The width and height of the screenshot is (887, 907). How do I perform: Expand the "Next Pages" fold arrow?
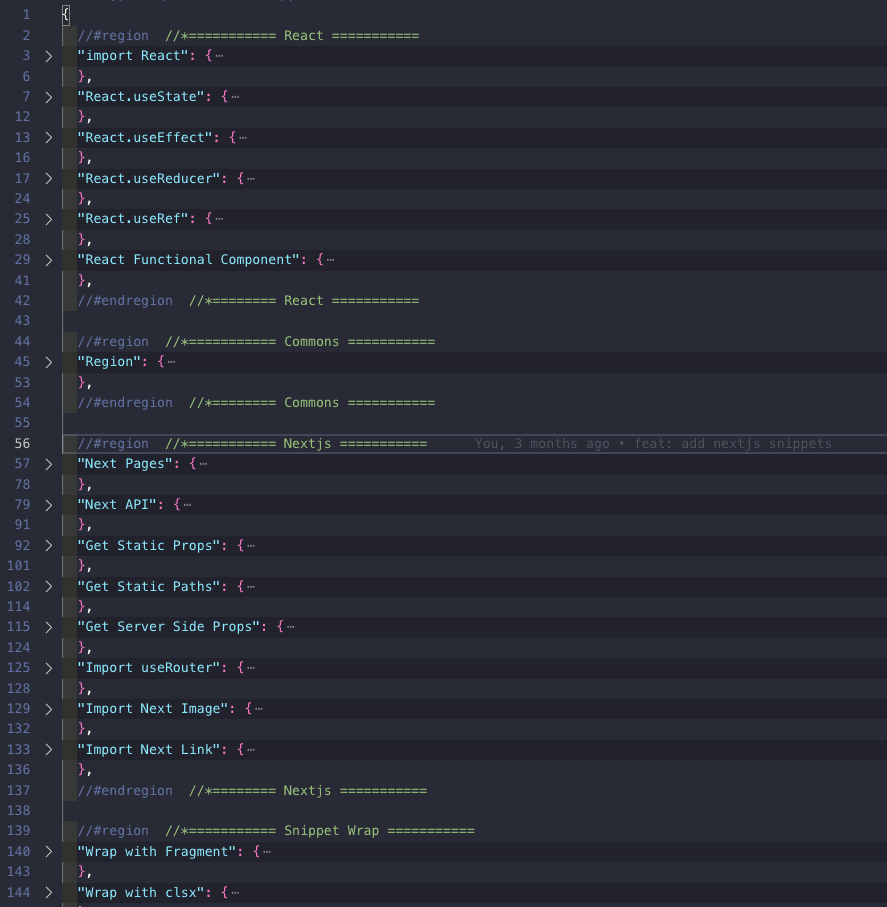click(49, 464)
